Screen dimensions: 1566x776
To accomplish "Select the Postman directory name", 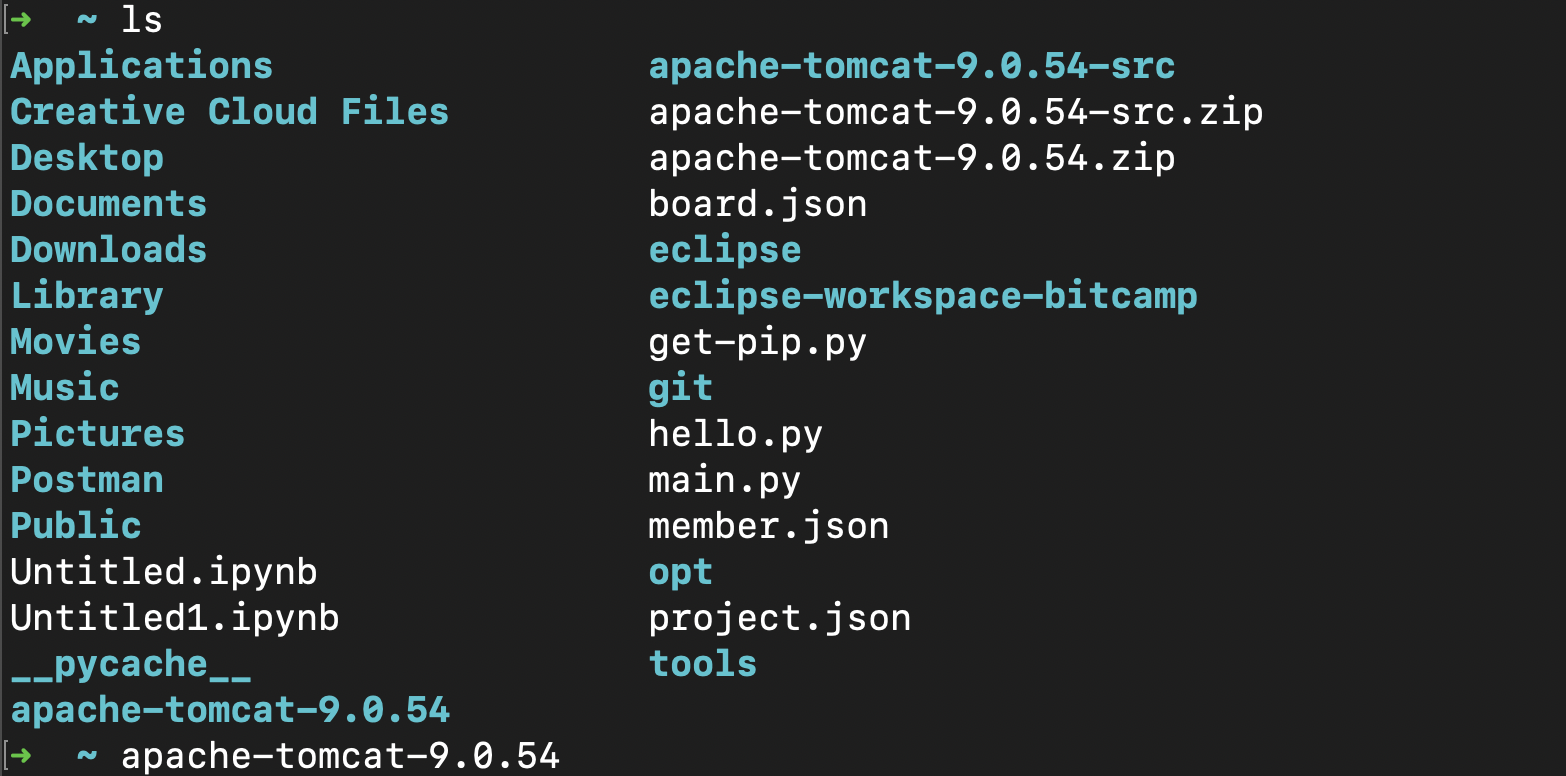I will point(87,480).
